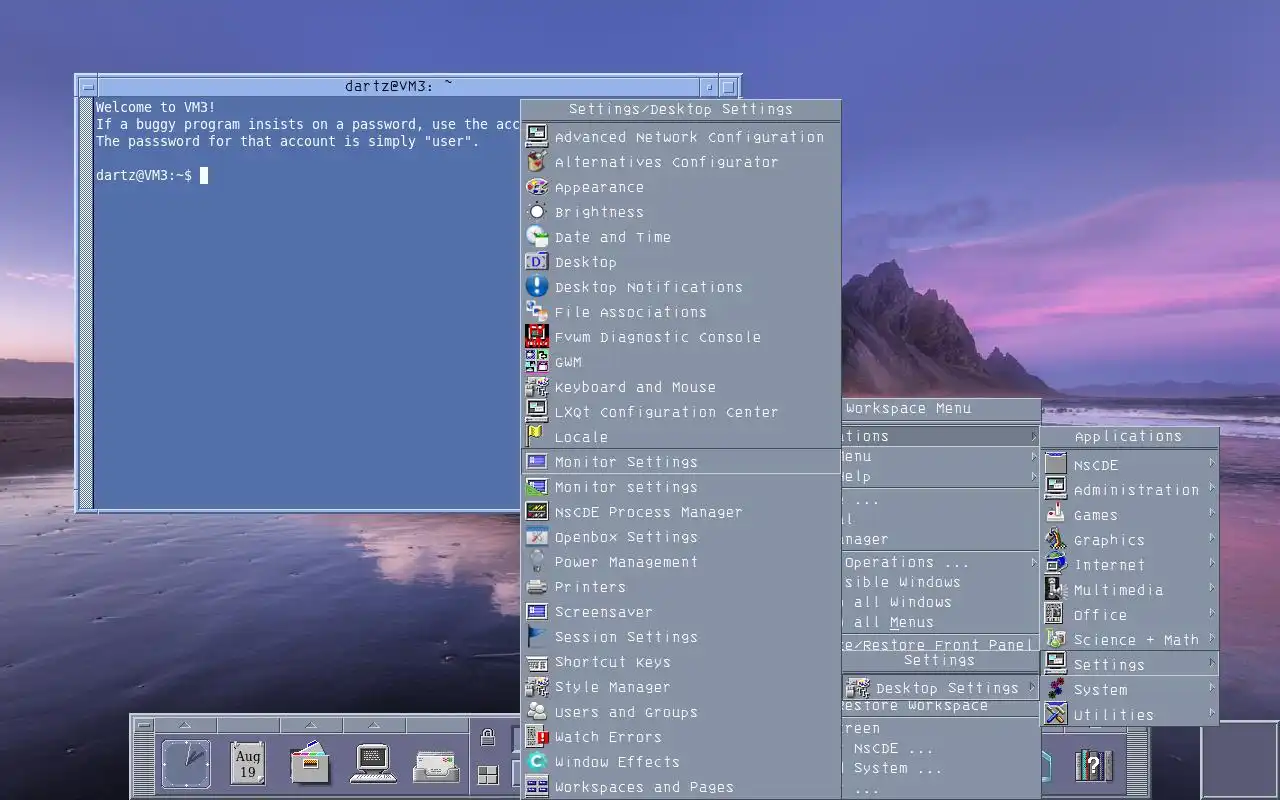The width and height of the screenshot is (1280, 800).
Task: Open the Aug 19 calendar icon
Action: 247,764
